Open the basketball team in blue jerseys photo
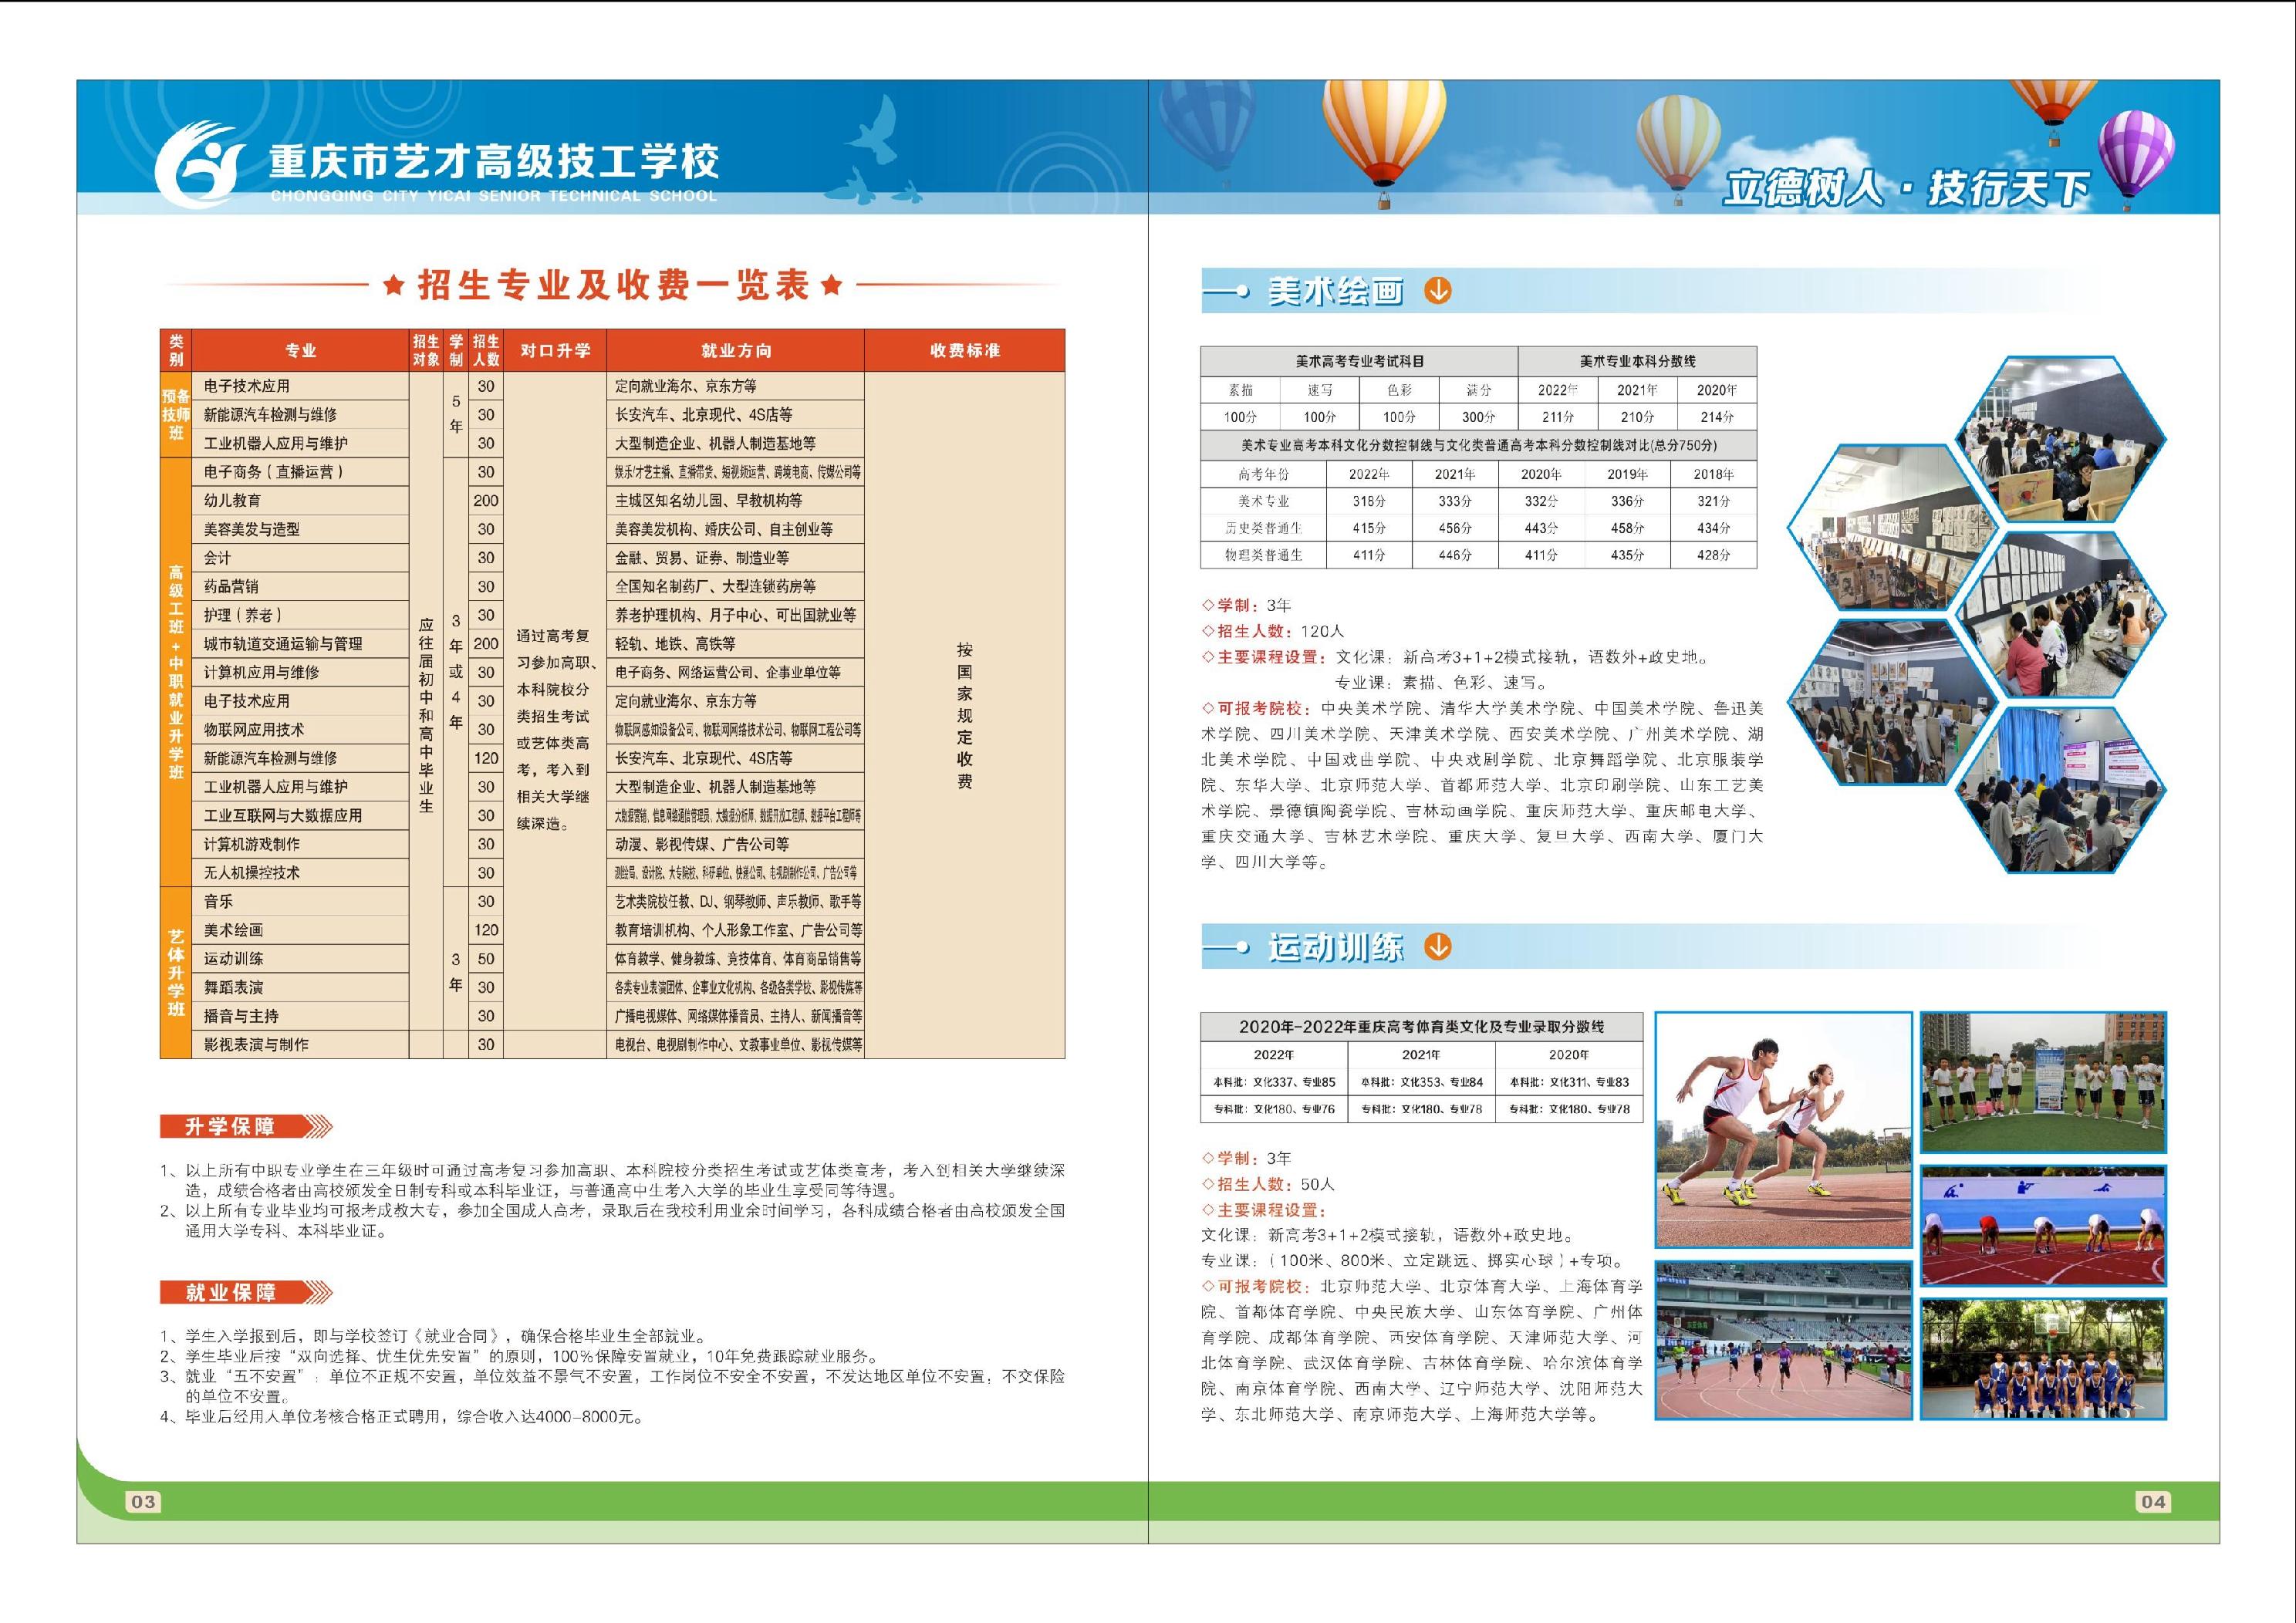The image size is (2296, 1623). pos(2043,1359)
